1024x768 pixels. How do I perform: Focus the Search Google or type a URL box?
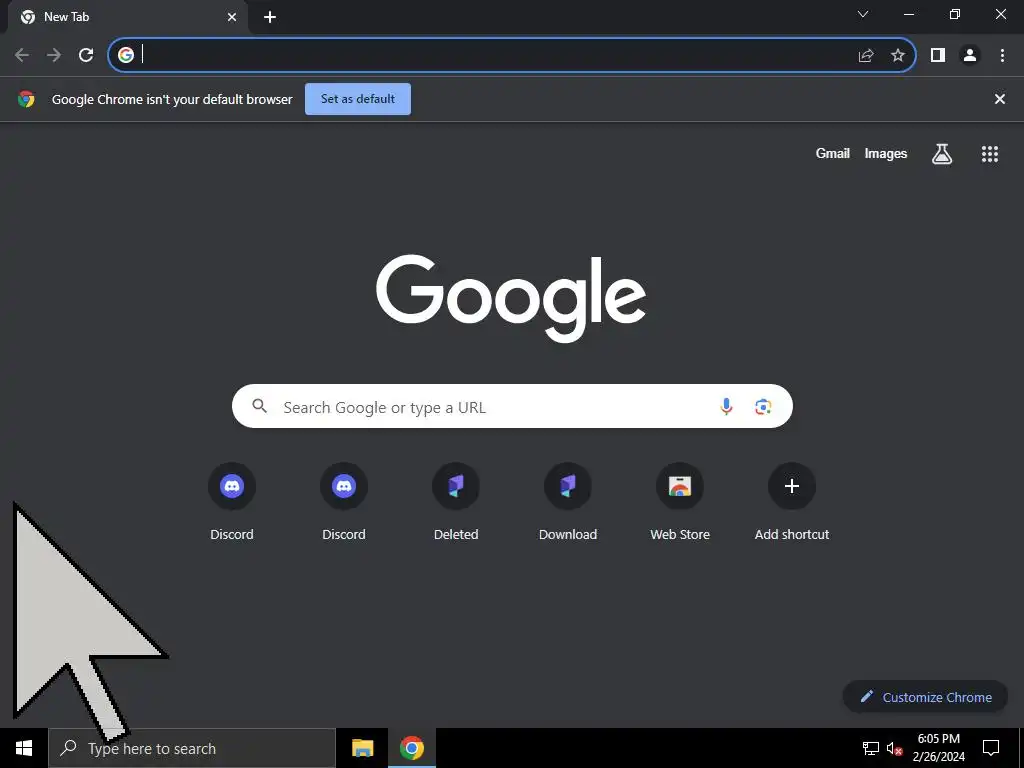click(512, 406)
